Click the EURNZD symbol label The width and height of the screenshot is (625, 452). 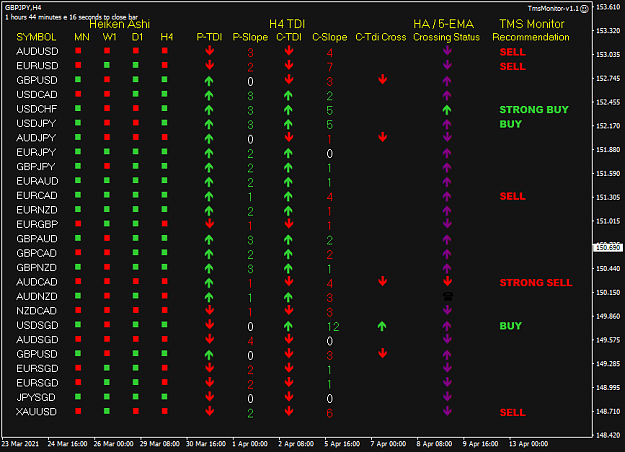(x=37, y=210)
